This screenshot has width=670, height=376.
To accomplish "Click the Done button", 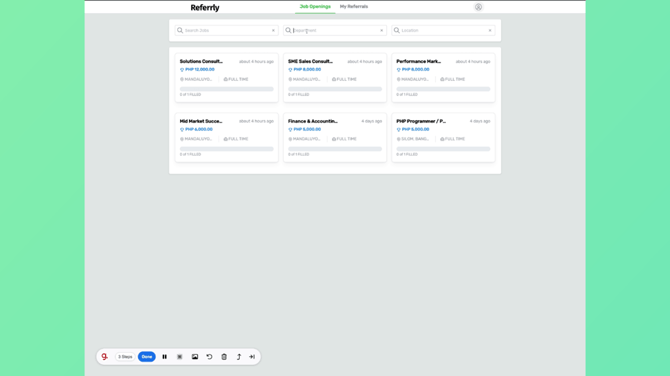I will [x=147, y=357].
